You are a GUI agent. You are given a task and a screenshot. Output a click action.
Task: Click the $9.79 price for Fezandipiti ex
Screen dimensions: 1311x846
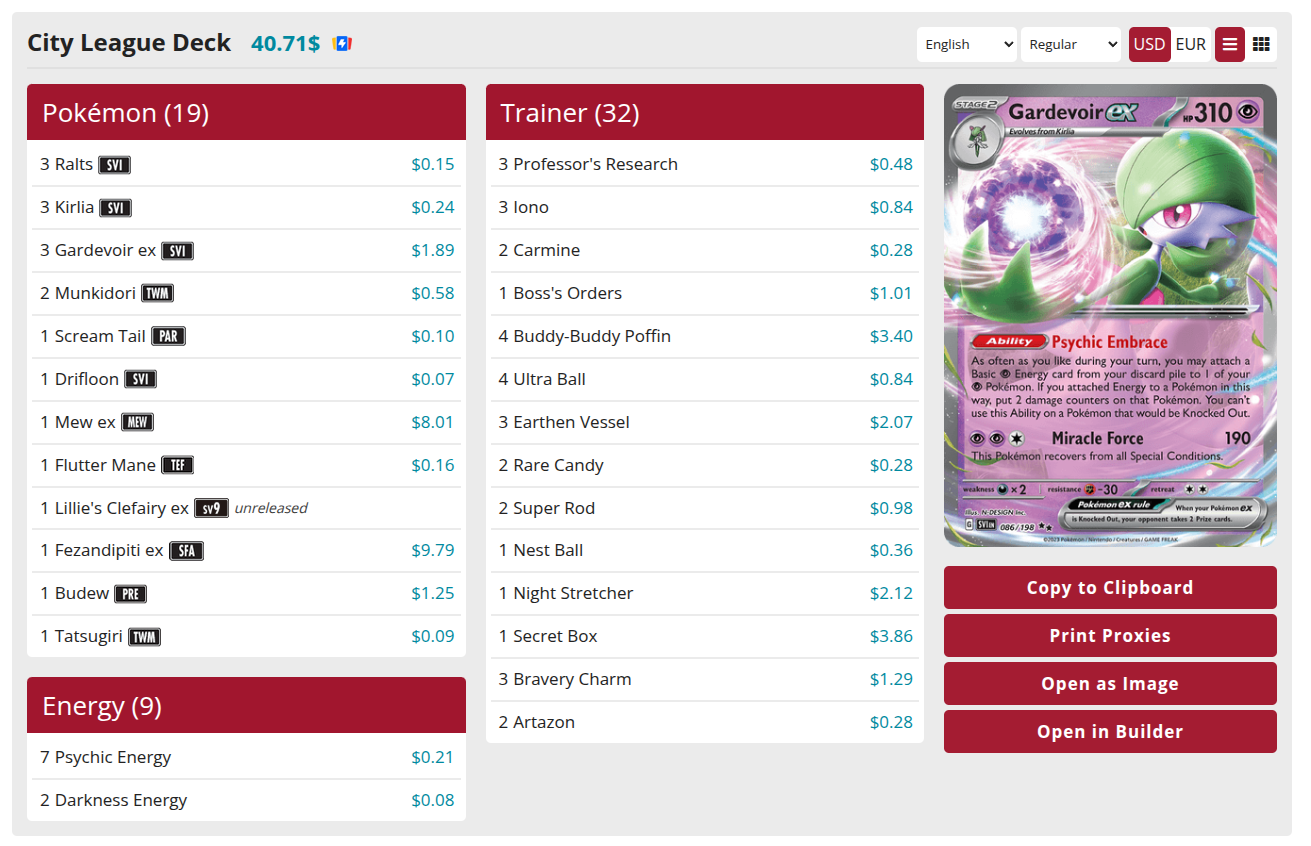[433, 550]
